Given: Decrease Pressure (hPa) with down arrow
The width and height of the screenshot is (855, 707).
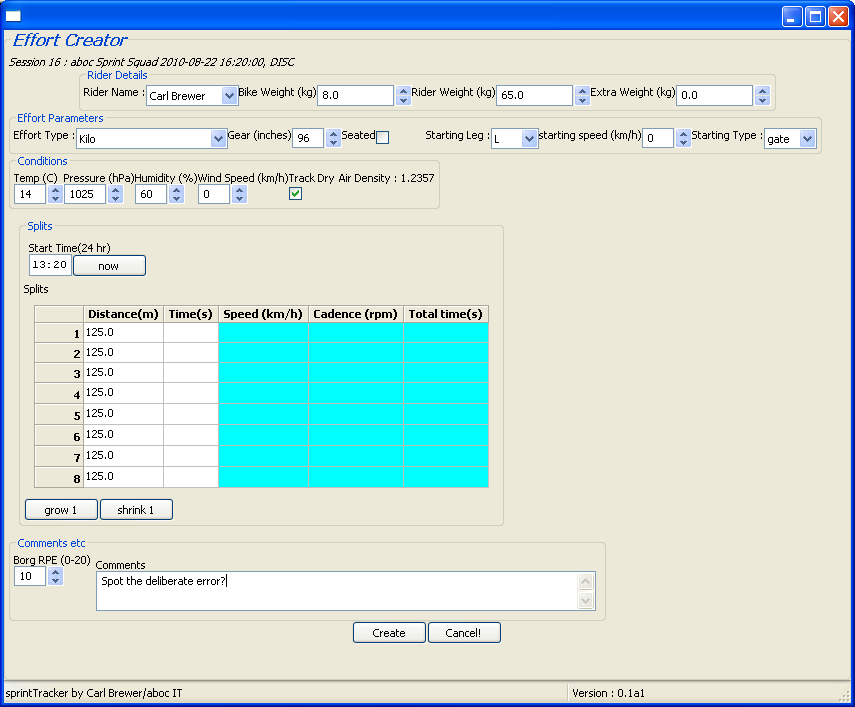Looking at the screenshot, I should pyautogui.click(x=115, y=199).
